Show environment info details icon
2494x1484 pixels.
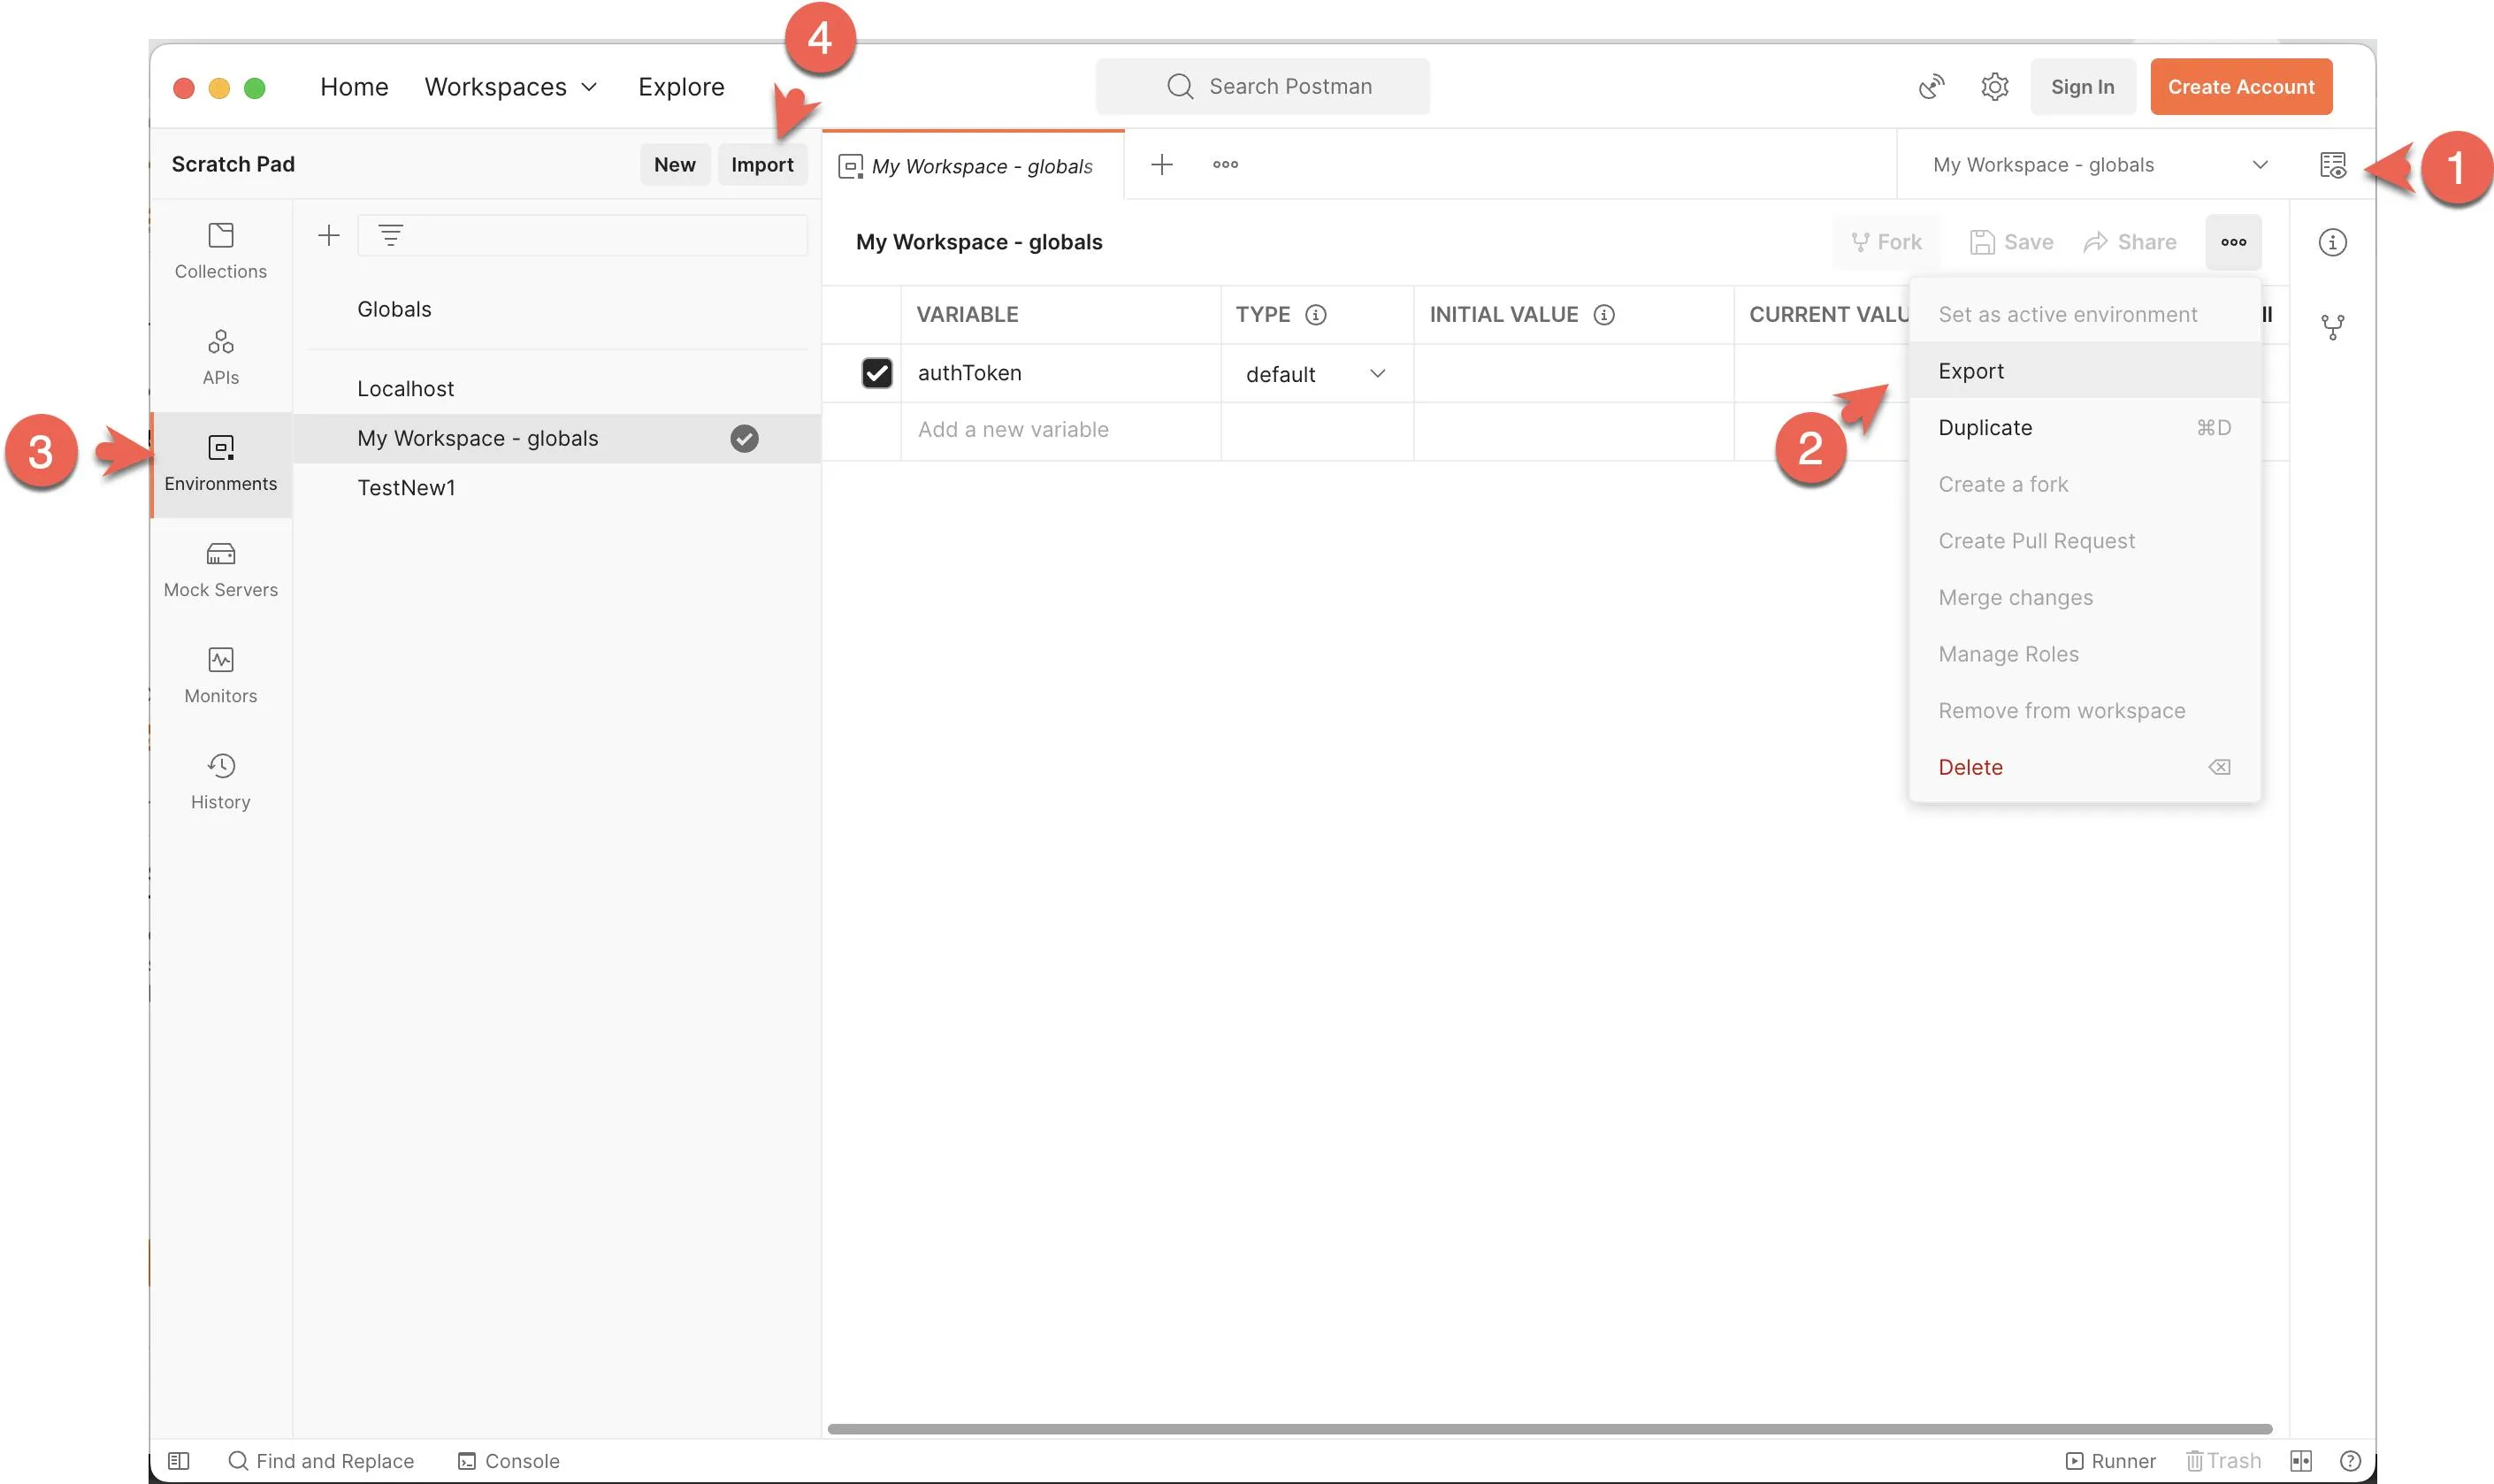click(2332, 242)
